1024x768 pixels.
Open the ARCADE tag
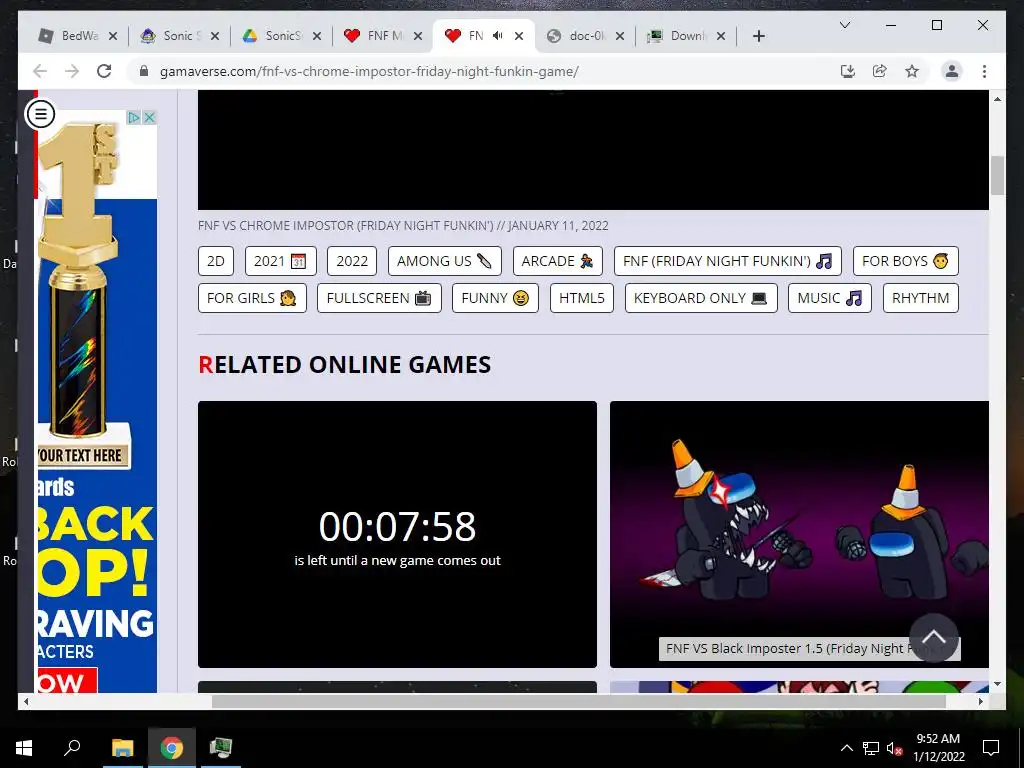click(x=558, y=261)
